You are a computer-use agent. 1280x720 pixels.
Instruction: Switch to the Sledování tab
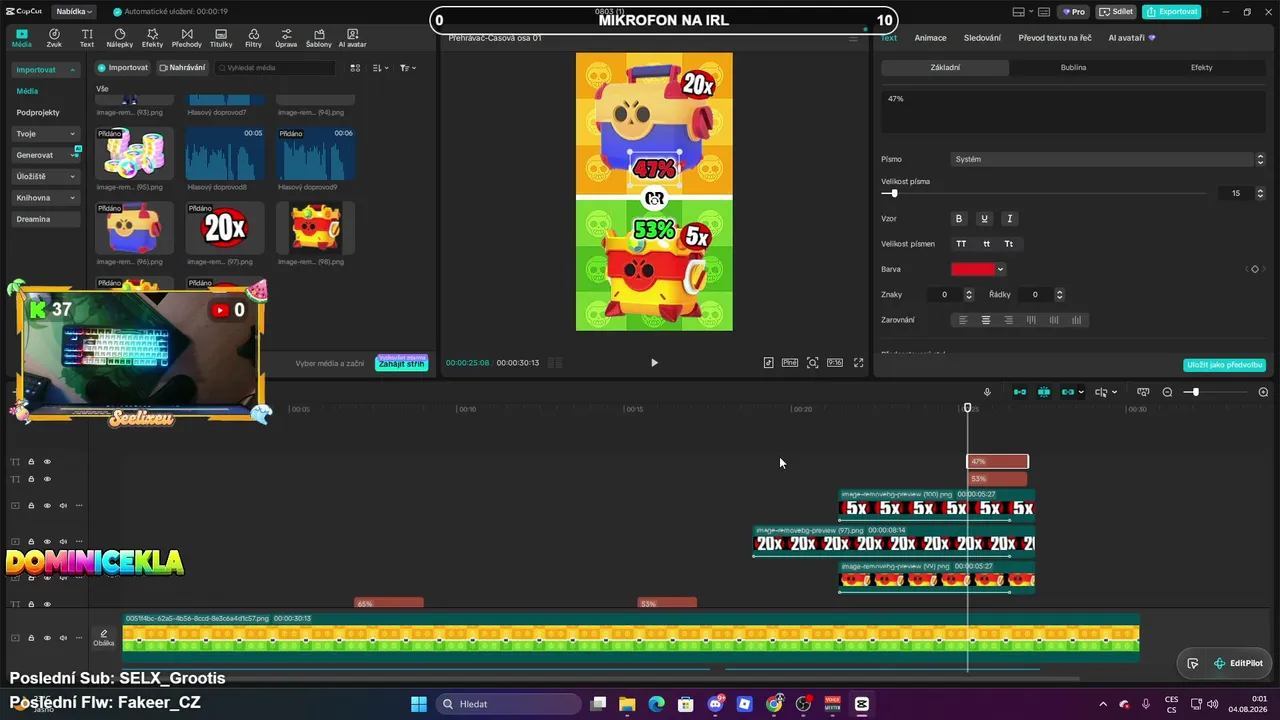(x=982, y=38)
